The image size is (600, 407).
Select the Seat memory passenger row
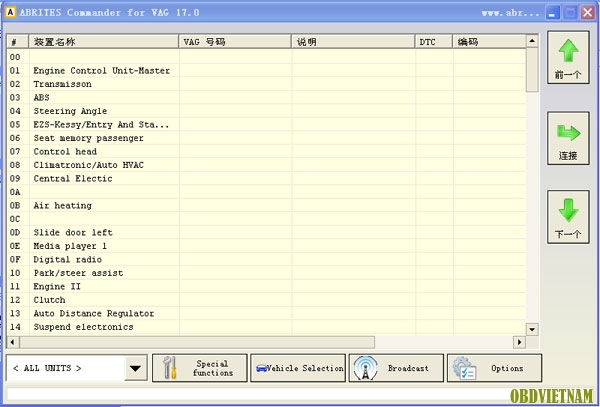(x=266, y=138)
